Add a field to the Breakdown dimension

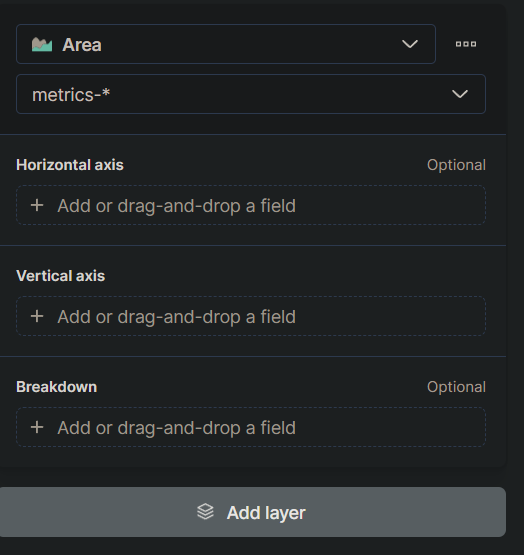click(x=251, y=427)
